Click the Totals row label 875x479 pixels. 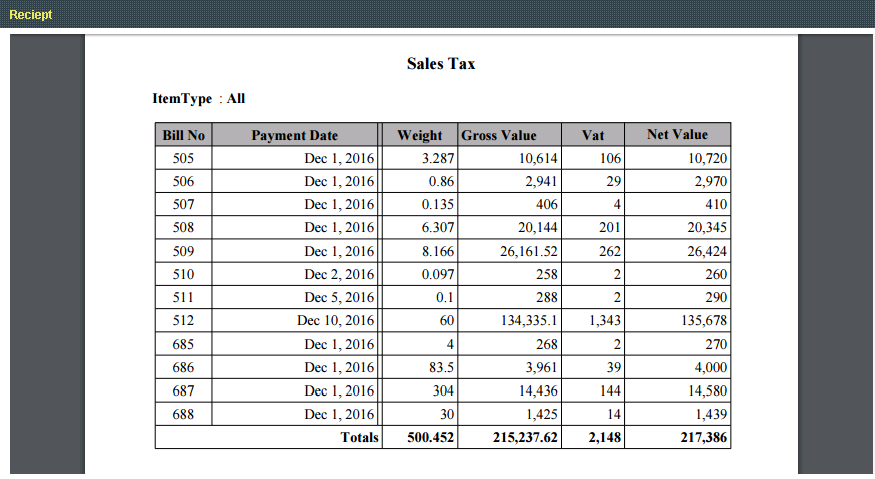[359, 438]
